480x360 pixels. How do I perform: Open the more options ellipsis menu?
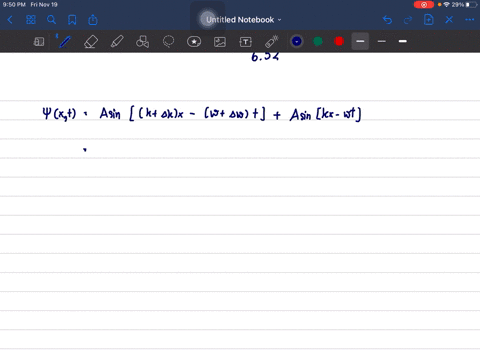[469, 20]
